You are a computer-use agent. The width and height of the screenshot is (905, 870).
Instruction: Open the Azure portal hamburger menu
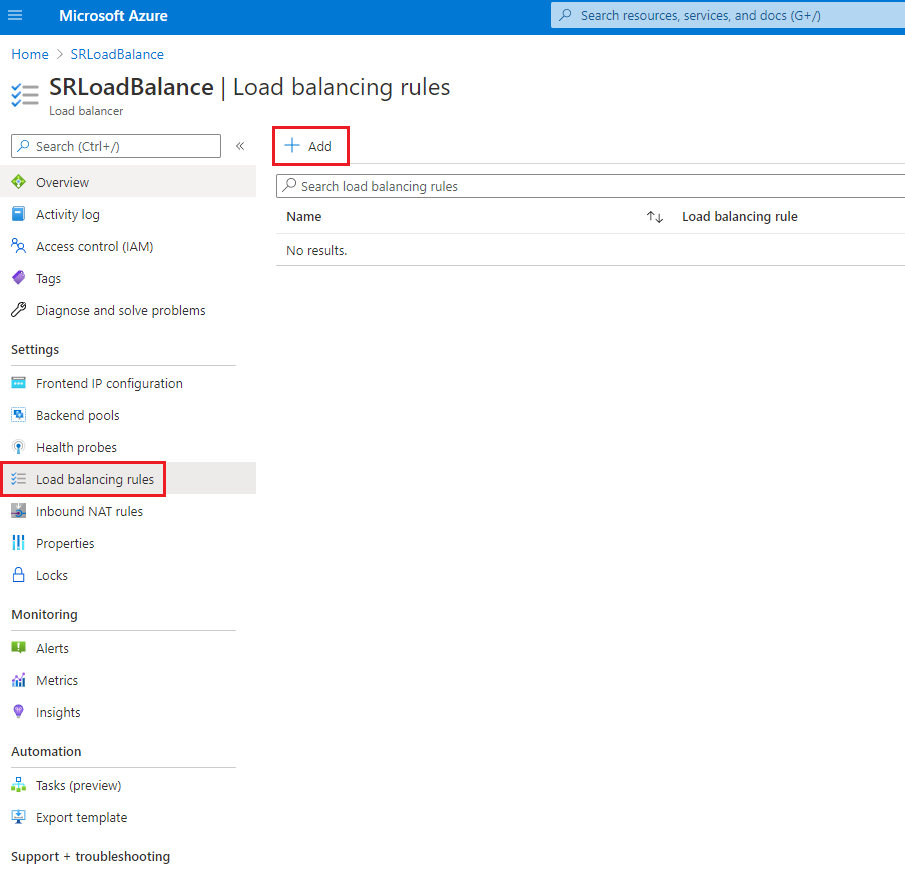pos(15,15)
